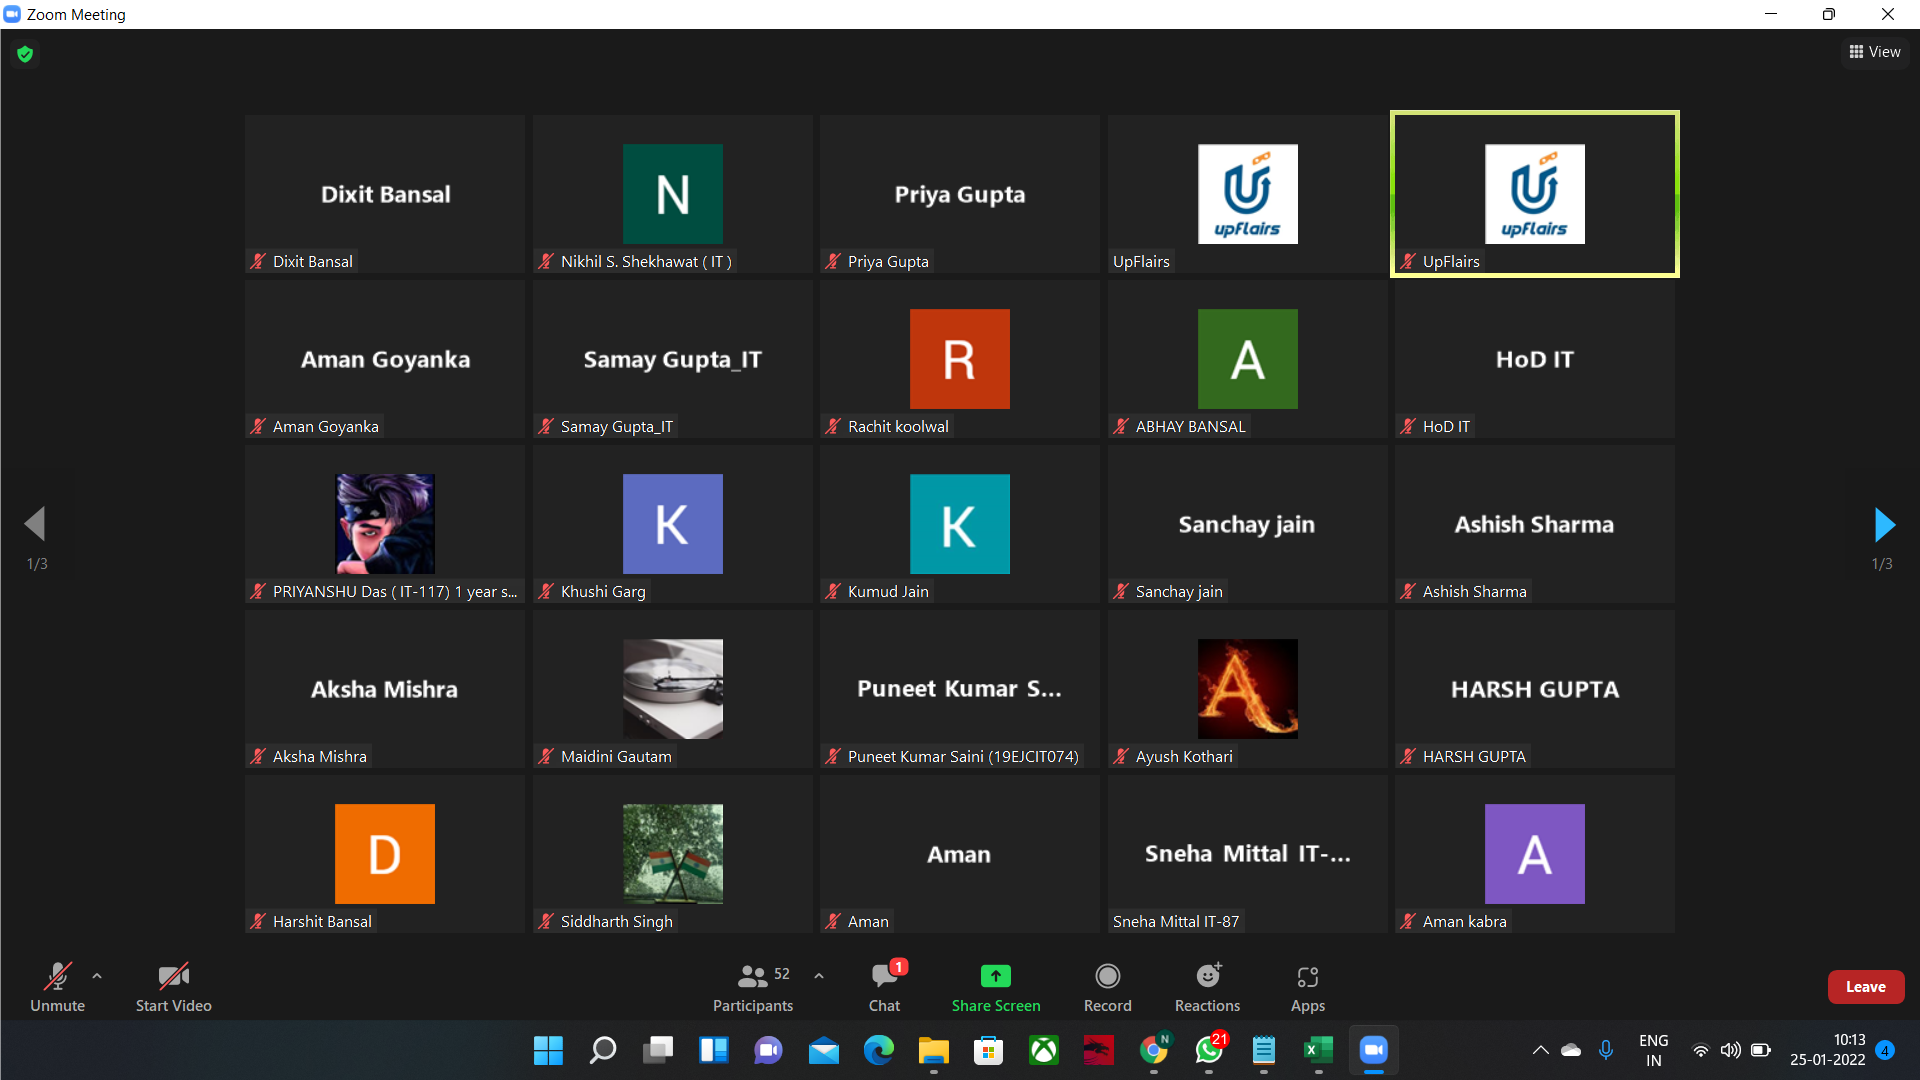Go to next gallery page arrow
This screenshot has width=1920, height=1080.
(1884, 524)
